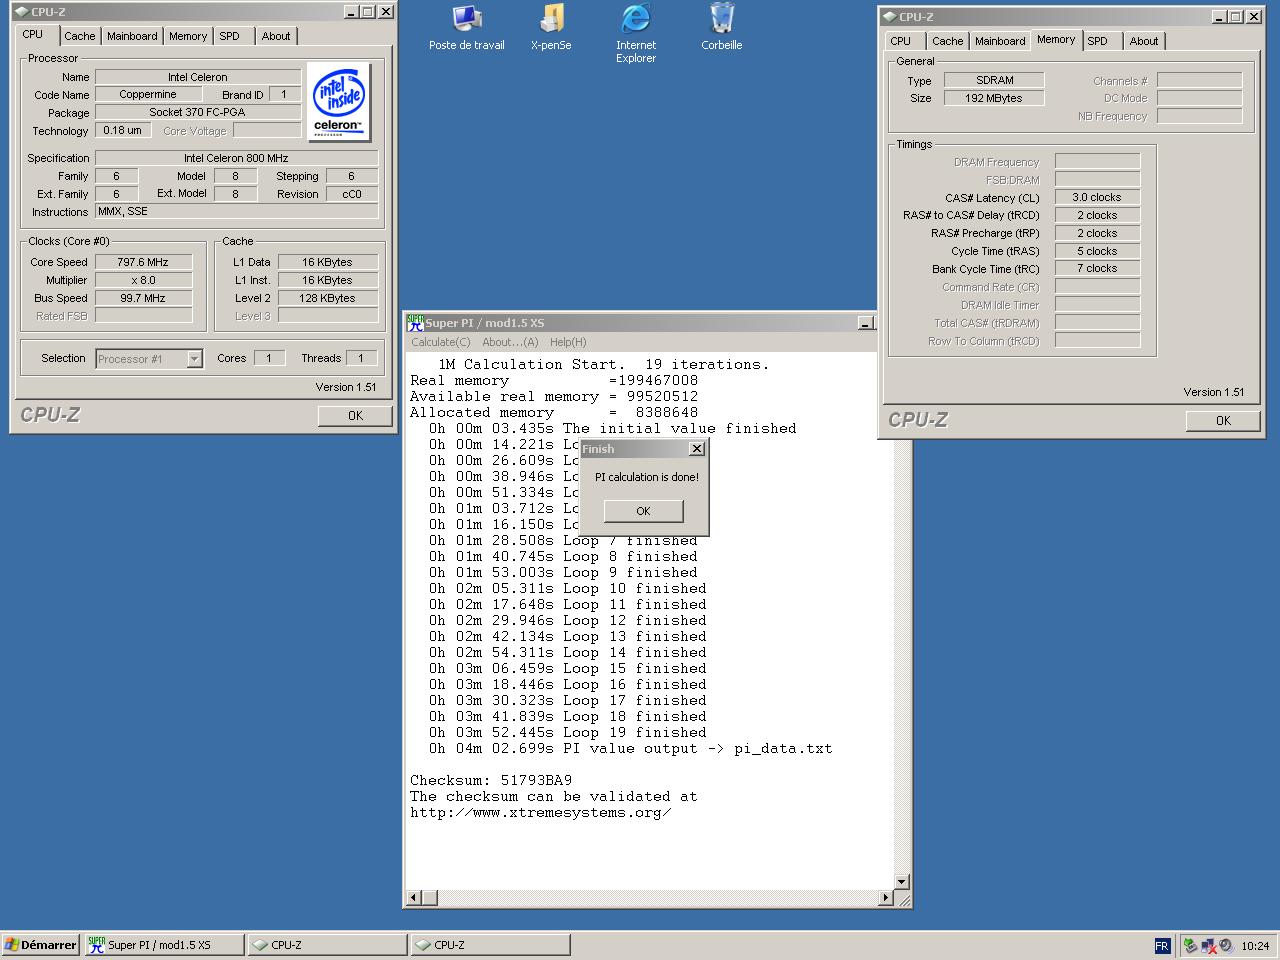1280x960 pixels.
Task: Click the xtremesystems.org URL text
Action: (x=541, y=813)
